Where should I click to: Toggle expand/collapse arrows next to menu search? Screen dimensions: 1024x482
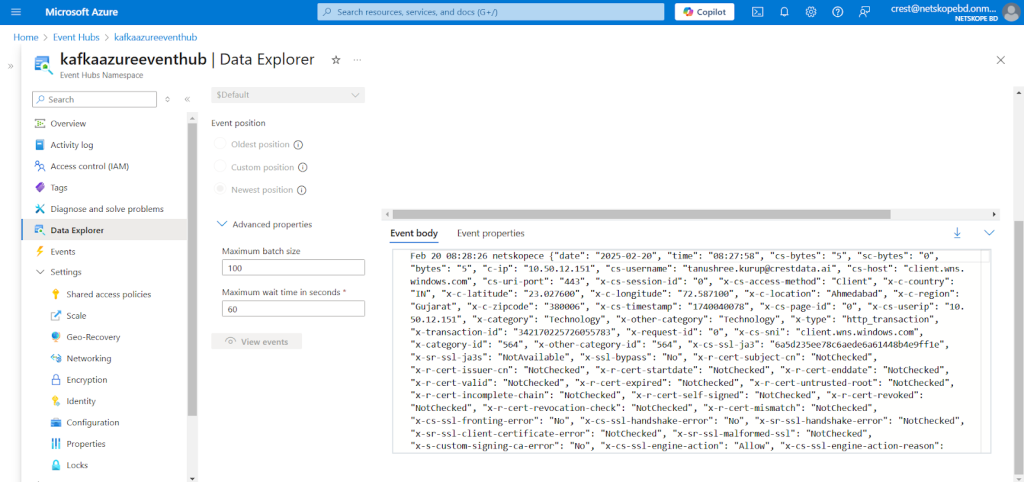tap(167, 99)
